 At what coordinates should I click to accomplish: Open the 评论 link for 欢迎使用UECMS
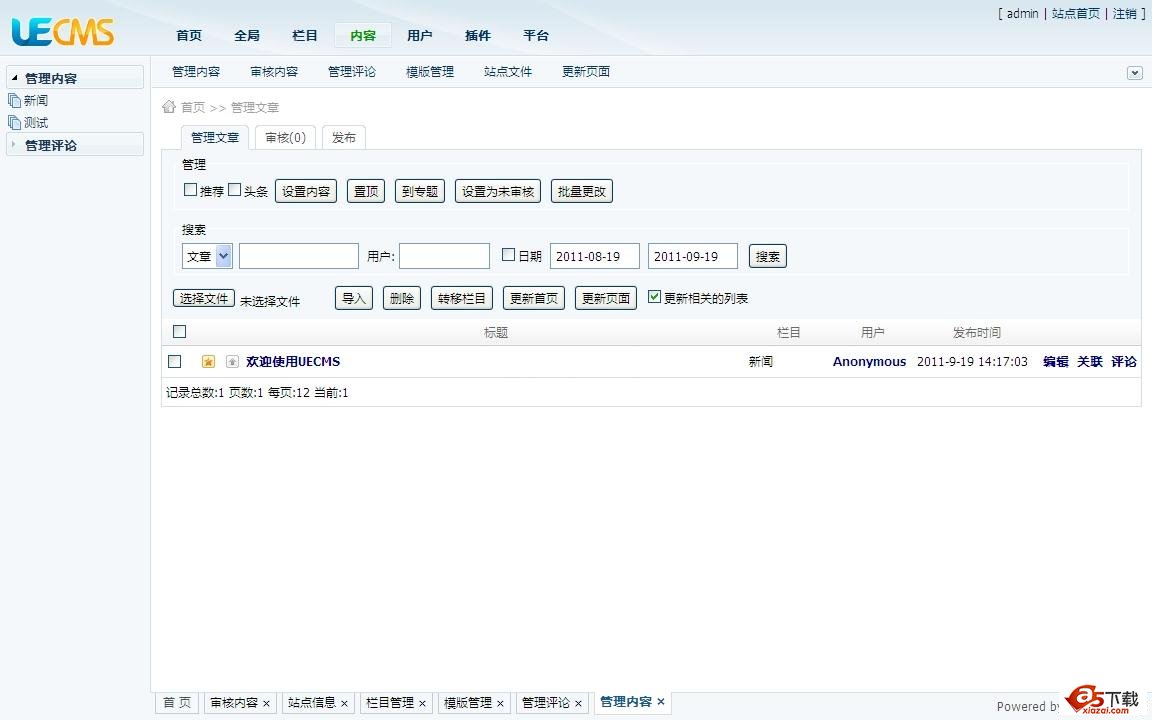[x=1123, y=361]
